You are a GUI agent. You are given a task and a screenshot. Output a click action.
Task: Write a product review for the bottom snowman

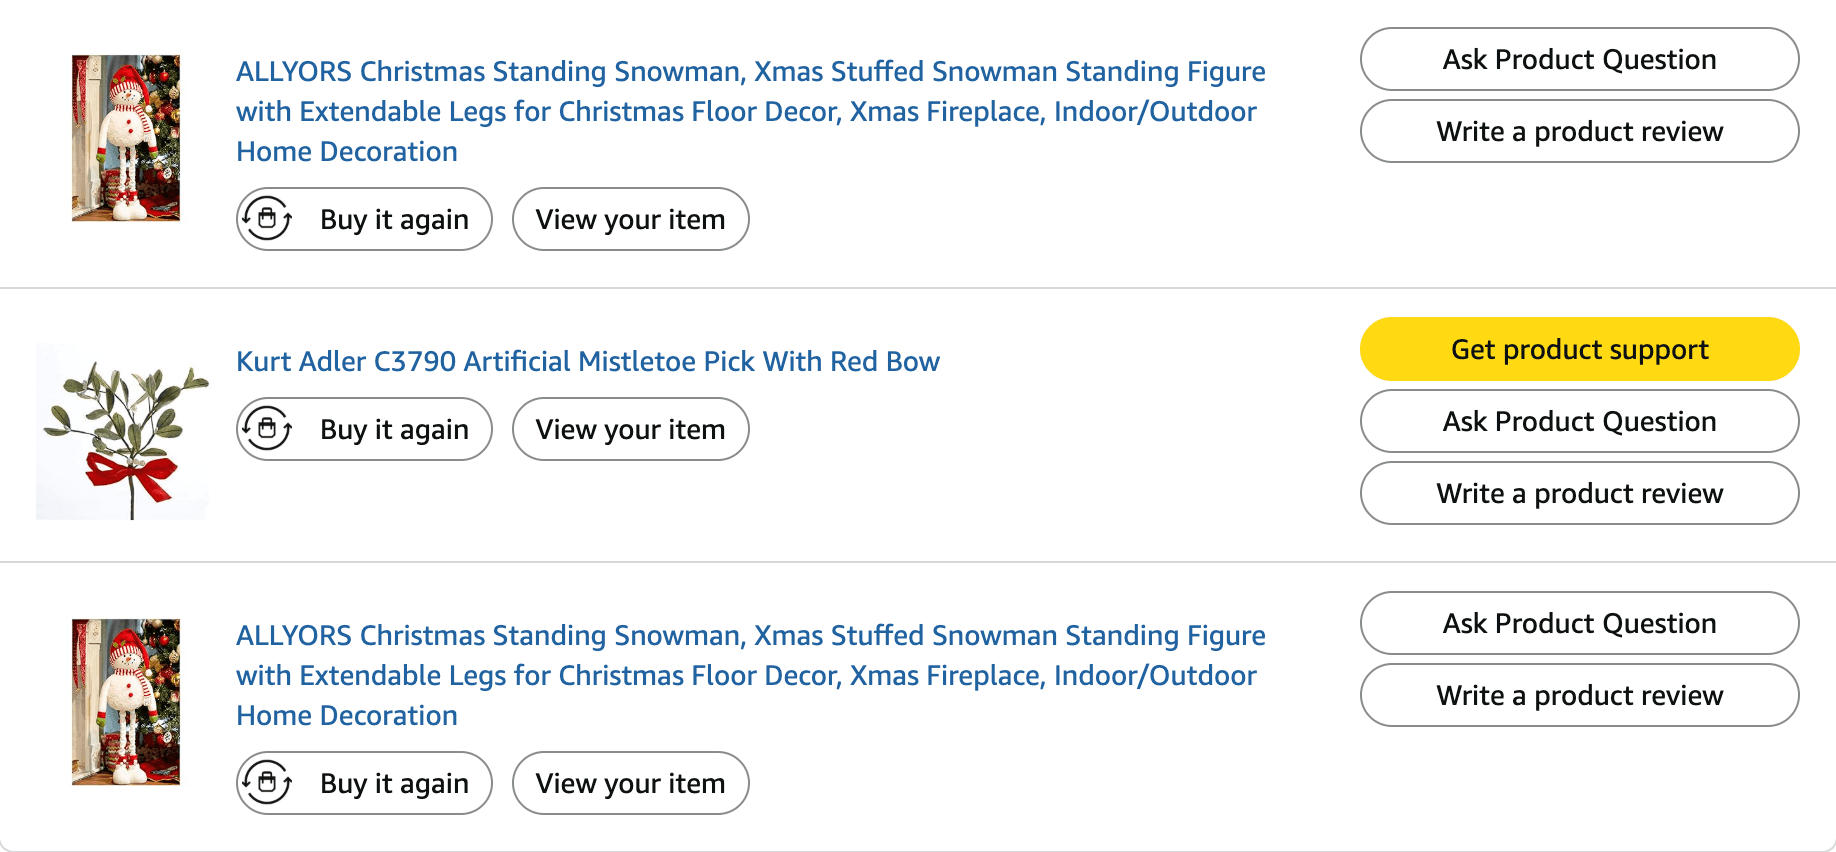1579,695
